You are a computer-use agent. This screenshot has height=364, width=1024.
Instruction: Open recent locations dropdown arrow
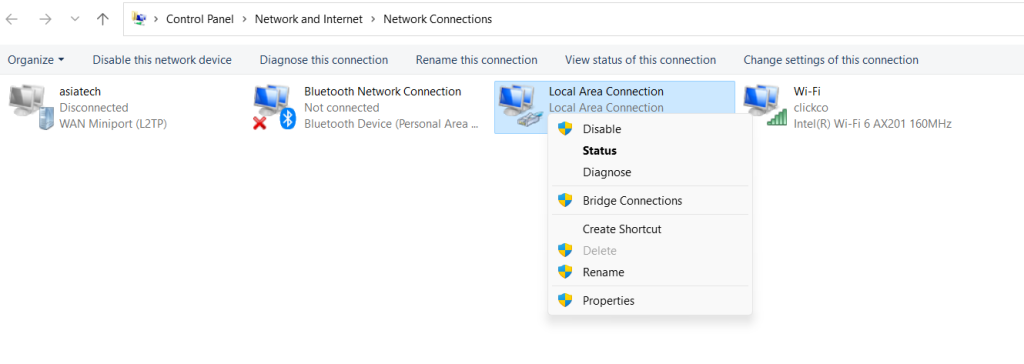point(74,19)
